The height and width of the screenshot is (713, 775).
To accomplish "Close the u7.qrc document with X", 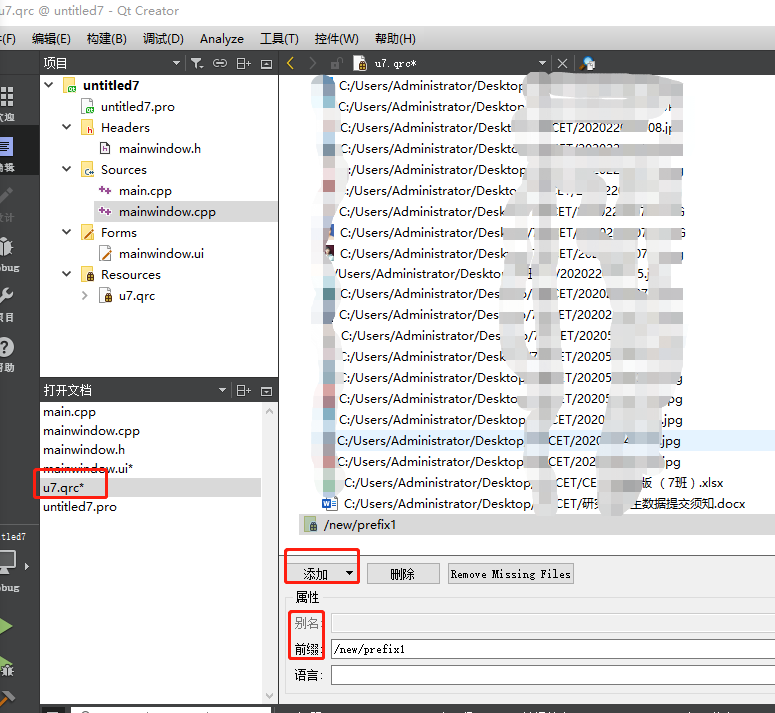I will (562, 63).
